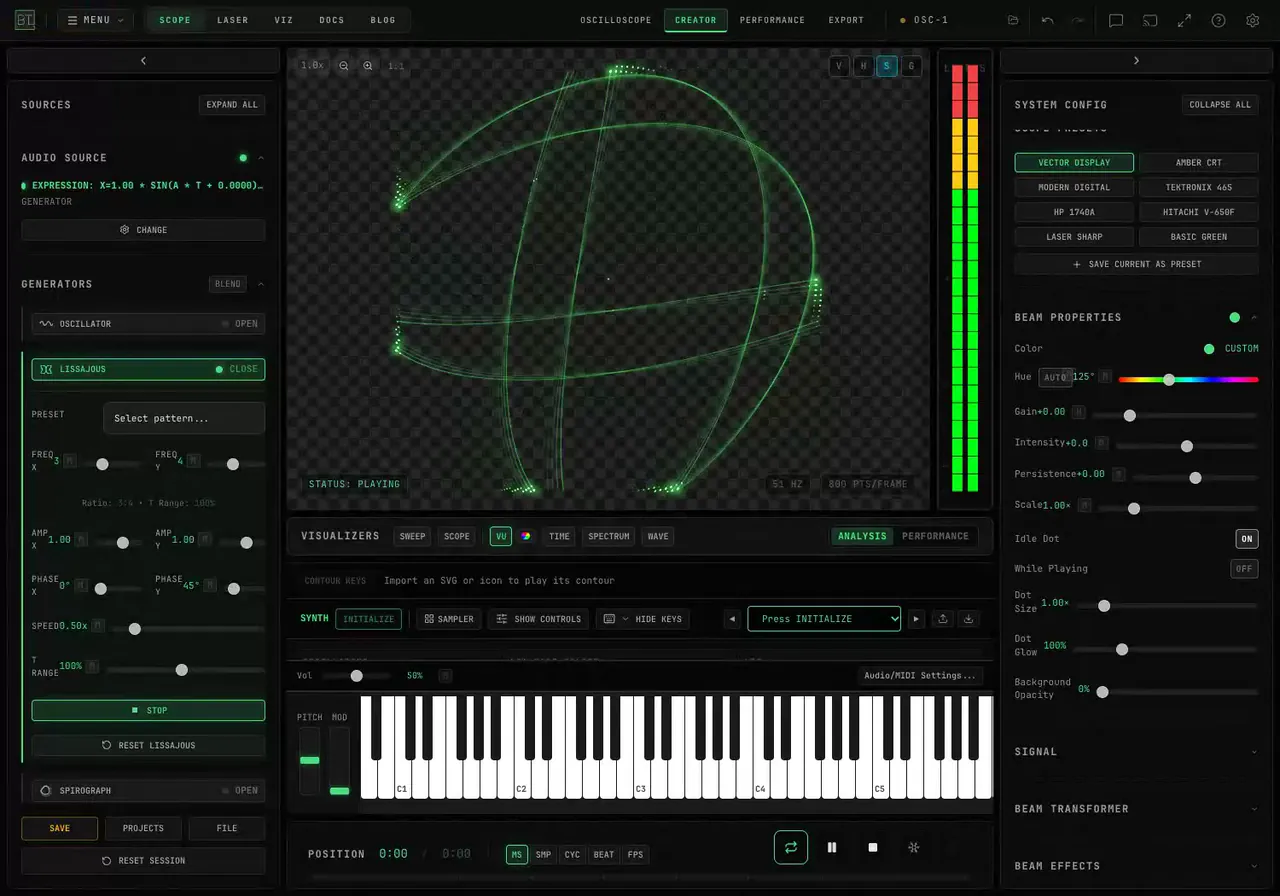
Task: Open the settings gear icon
Action: pyautogui.click(x=1252, y=20)
